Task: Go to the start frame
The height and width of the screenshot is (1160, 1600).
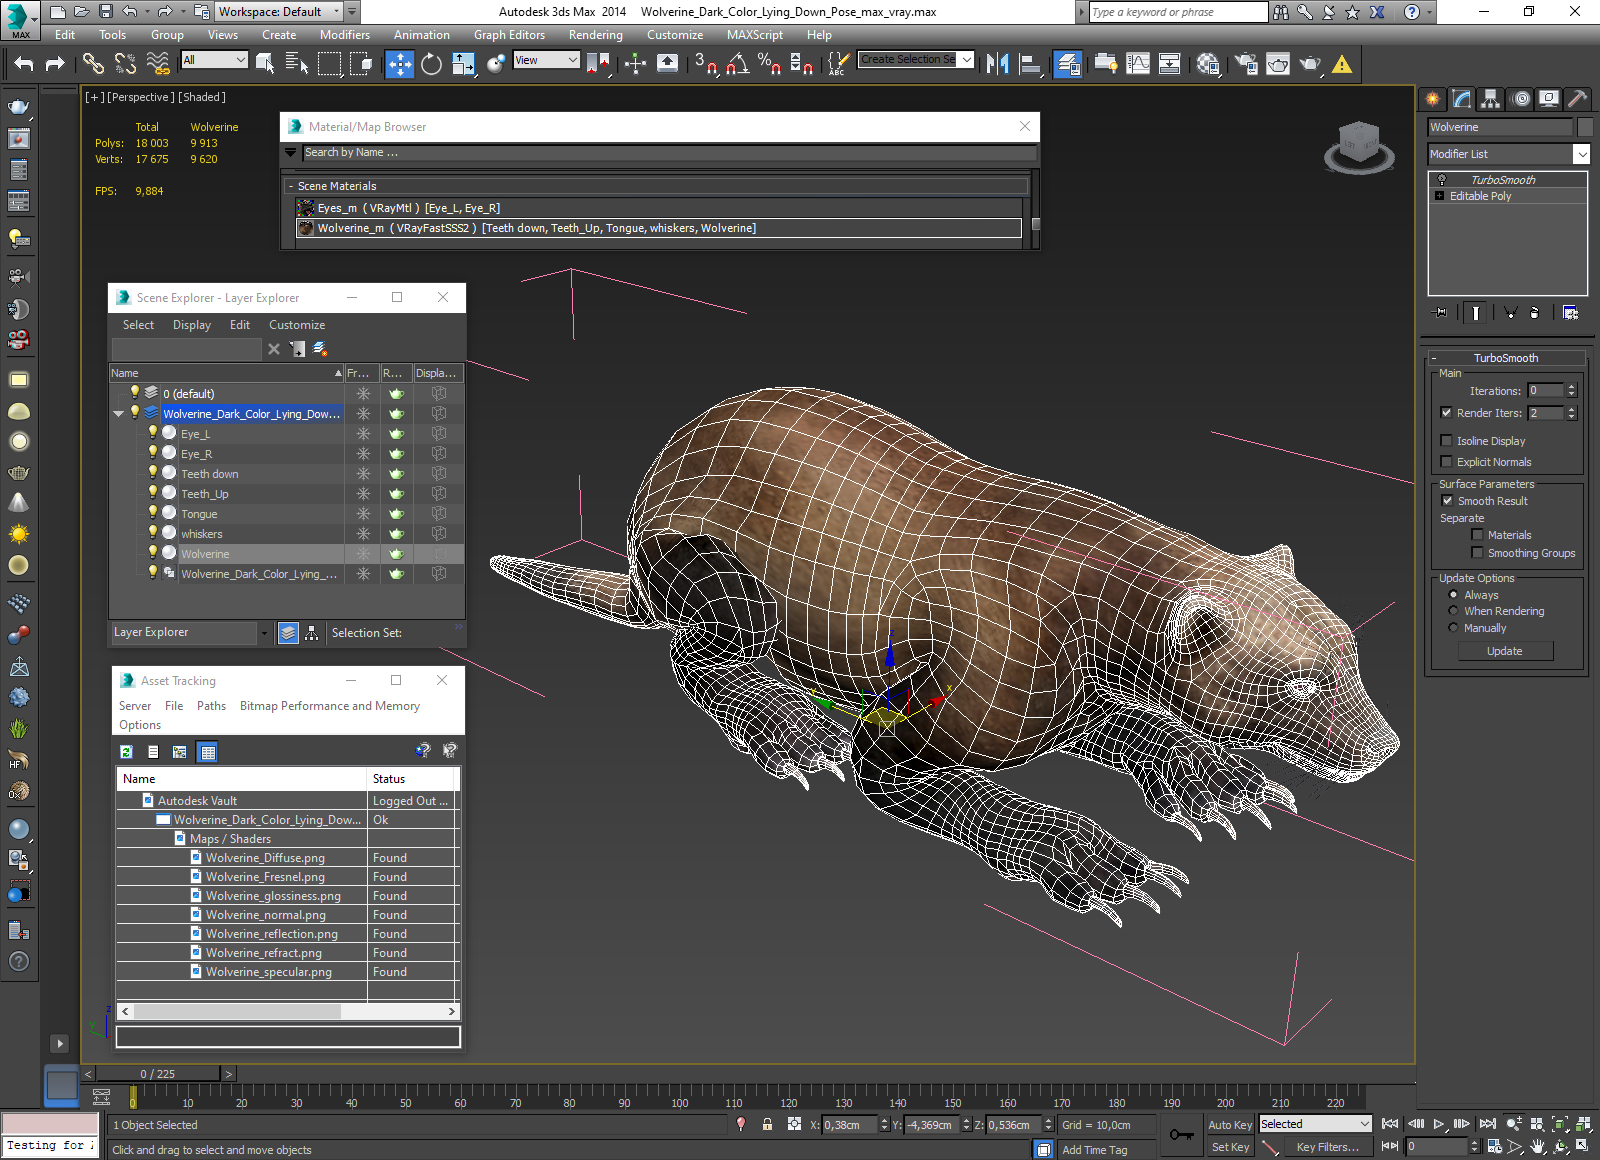Action: tap(1390, 1124)
